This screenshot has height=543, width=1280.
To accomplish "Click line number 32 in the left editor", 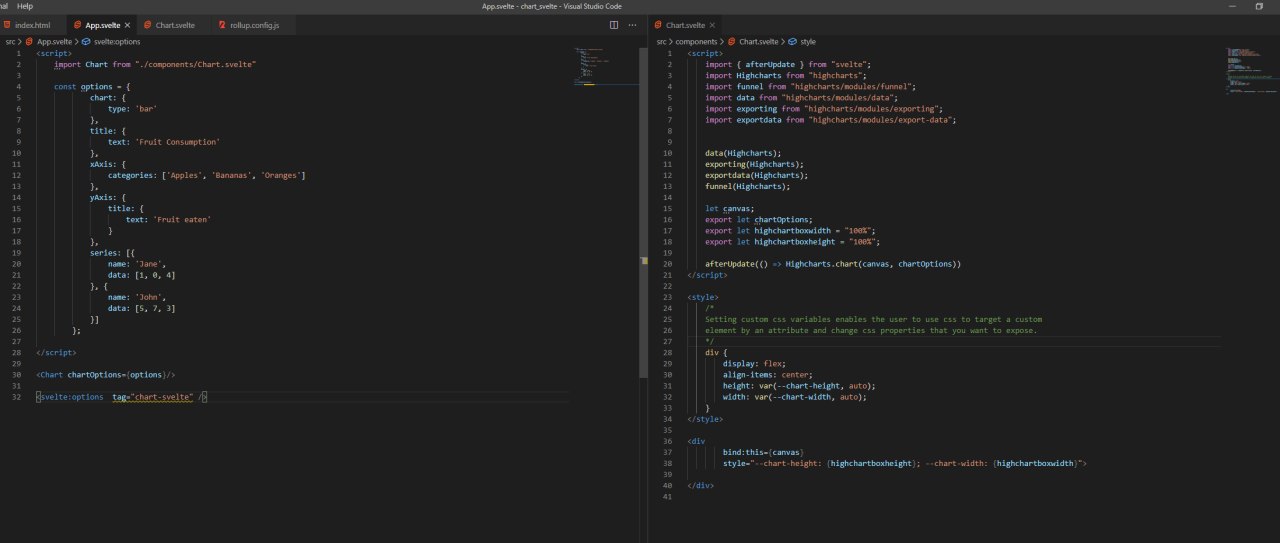I will coord(18,397).
